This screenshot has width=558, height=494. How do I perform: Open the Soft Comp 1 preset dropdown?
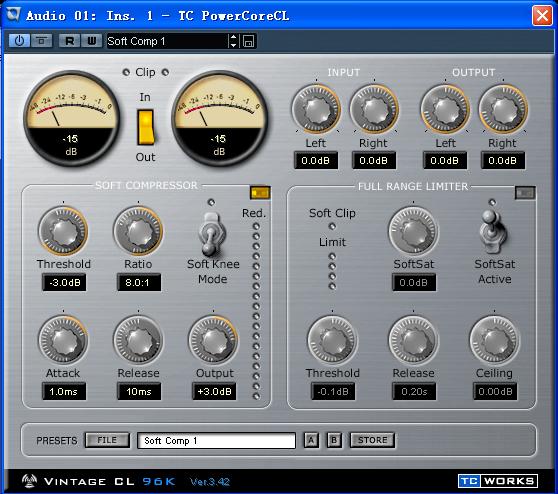(x=167, y=41)
